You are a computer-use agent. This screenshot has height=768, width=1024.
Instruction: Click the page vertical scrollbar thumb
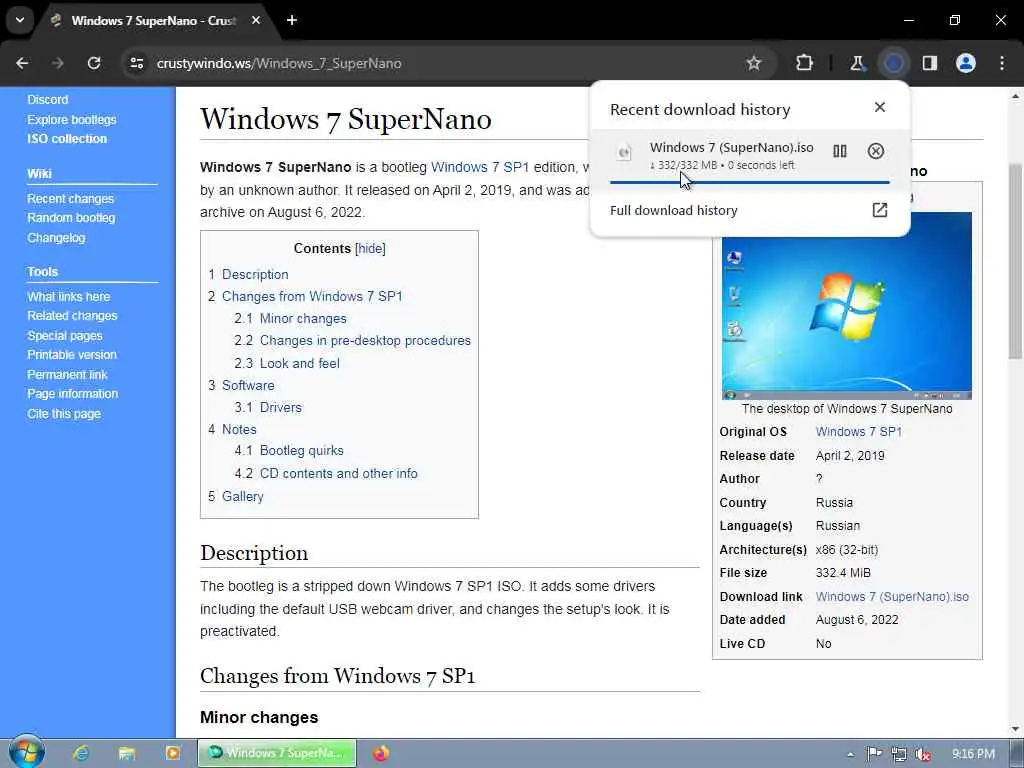(x=1015, y=261)
